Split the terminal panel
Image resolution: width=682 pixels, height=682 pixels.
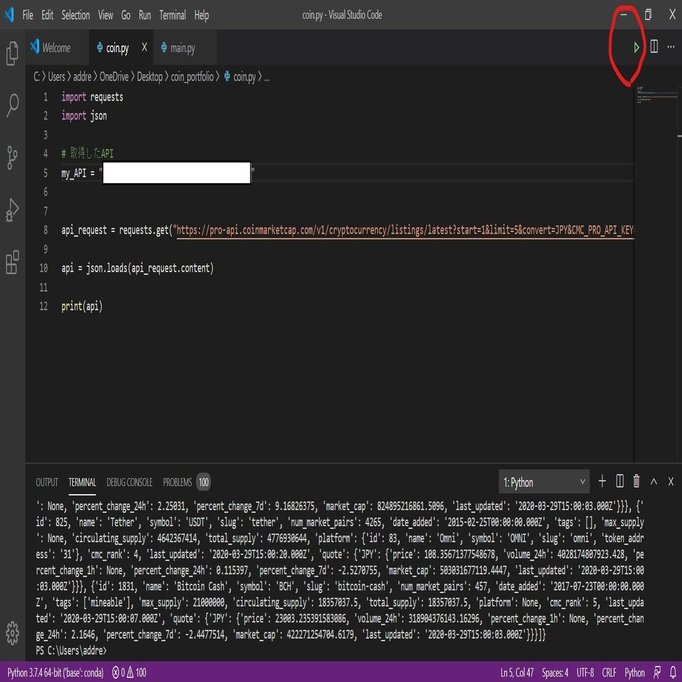pyautogui.click(x=620, y=481)
